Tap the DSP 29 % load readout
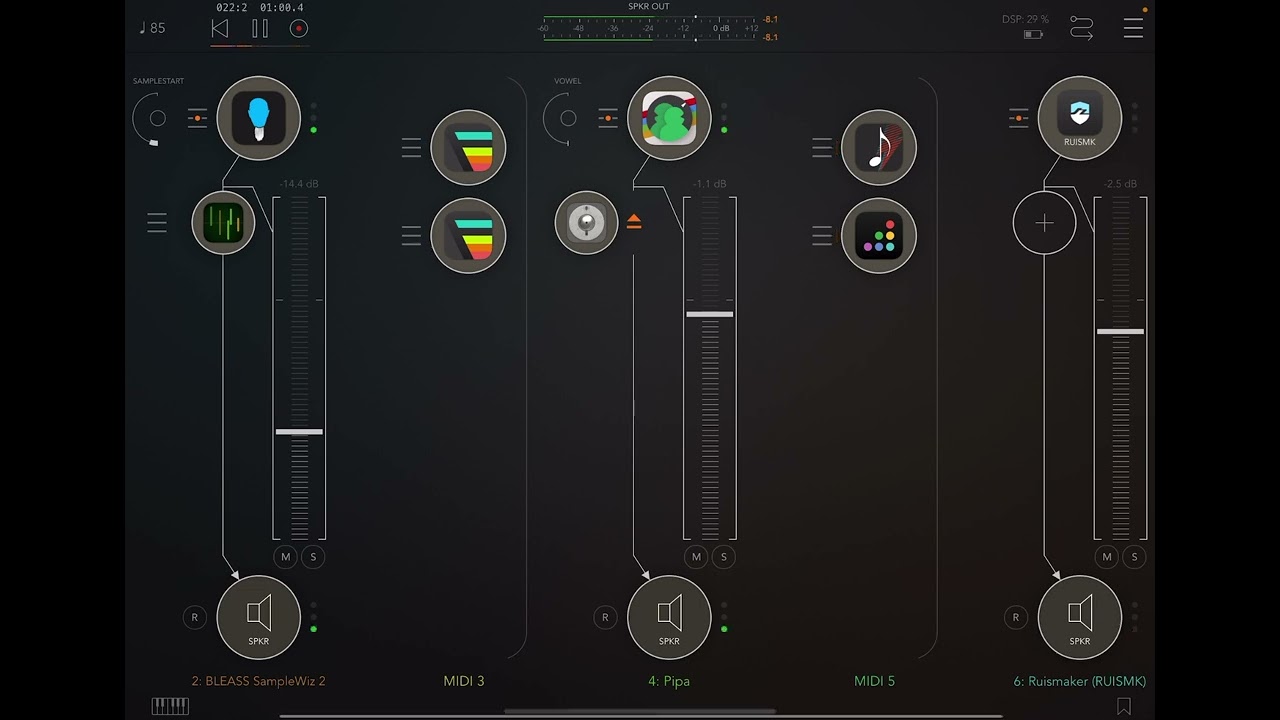 [1025, 19]
